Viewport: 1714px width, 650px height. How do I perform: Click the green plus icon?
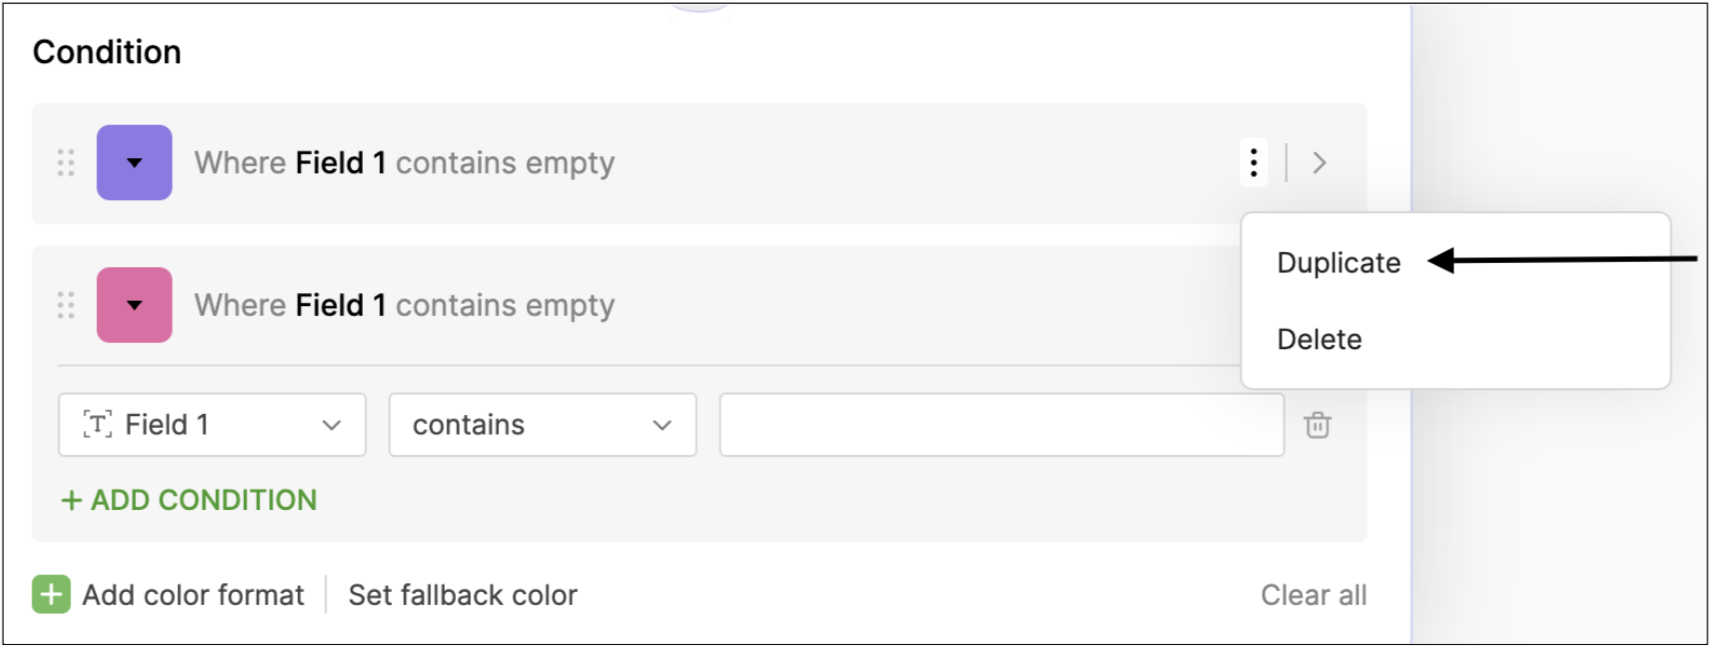pyautogui.click(x=51, y=595)
